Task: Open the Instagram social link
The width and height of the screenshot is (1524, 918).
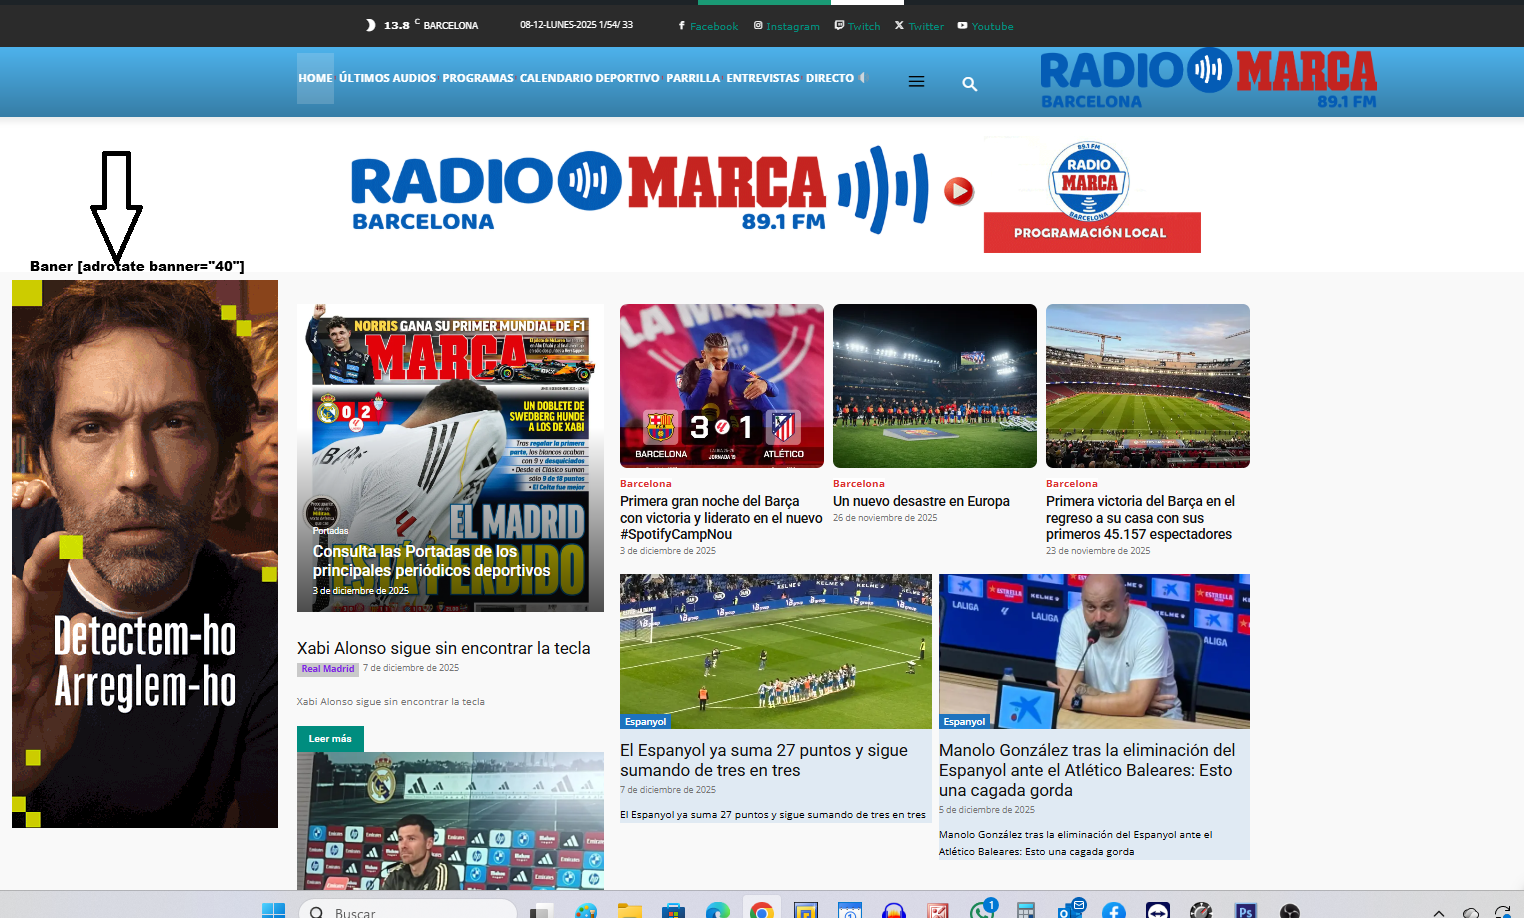Action: click(x=793, y=26)
